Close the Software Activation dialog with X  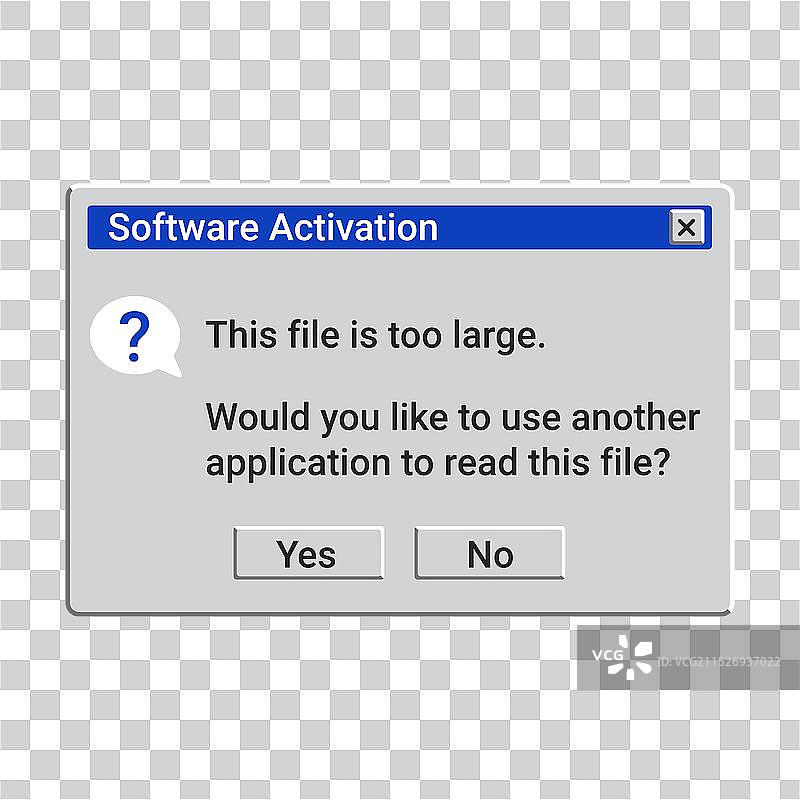pos(686,228)
